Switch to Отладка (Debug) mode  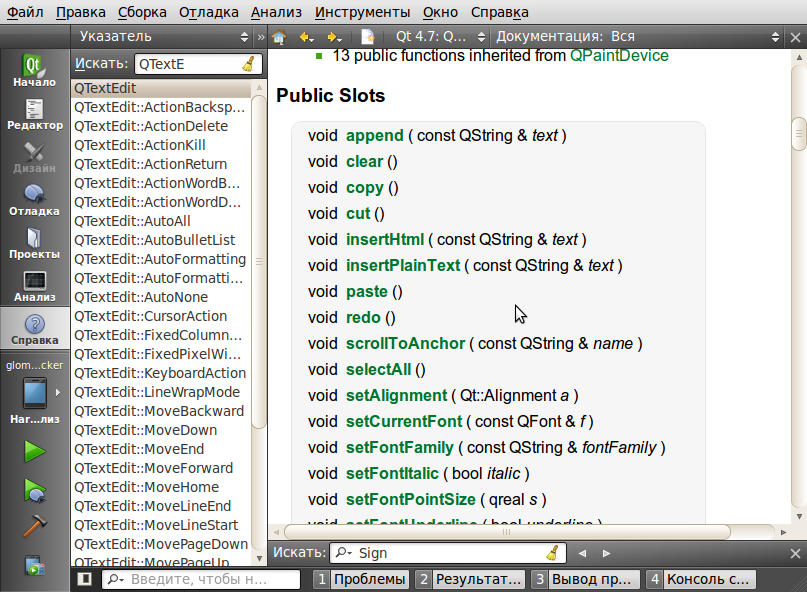click(x=34, y=198)
